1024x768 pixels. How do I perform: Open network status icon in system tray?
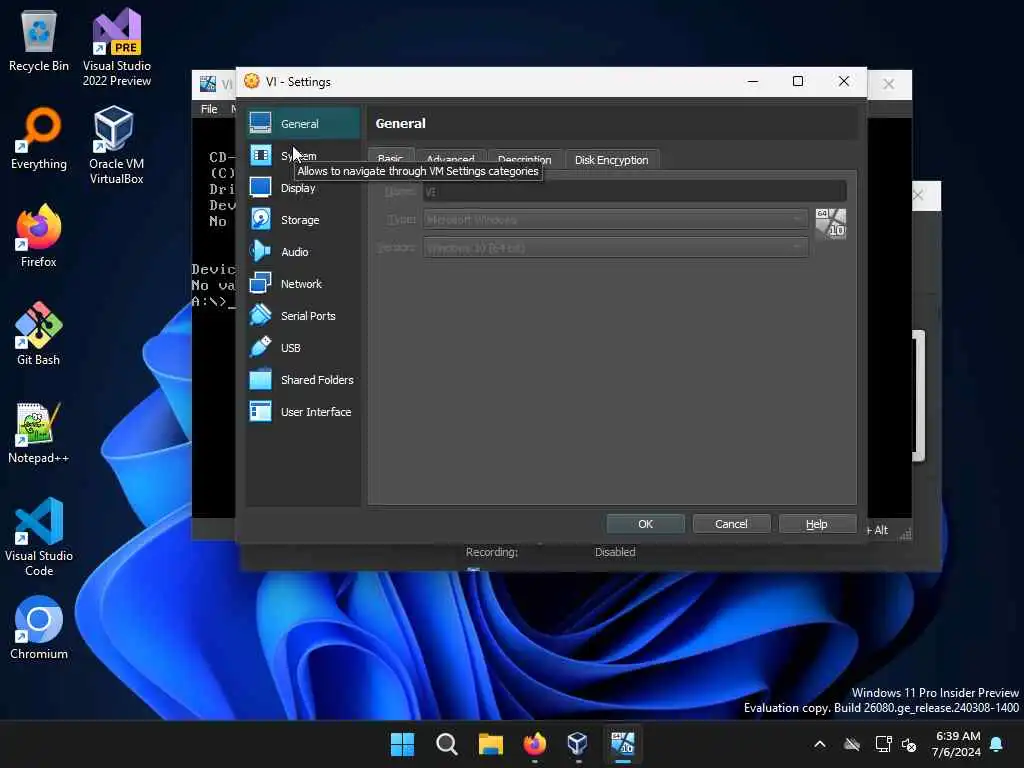click(x=883, y=744)
